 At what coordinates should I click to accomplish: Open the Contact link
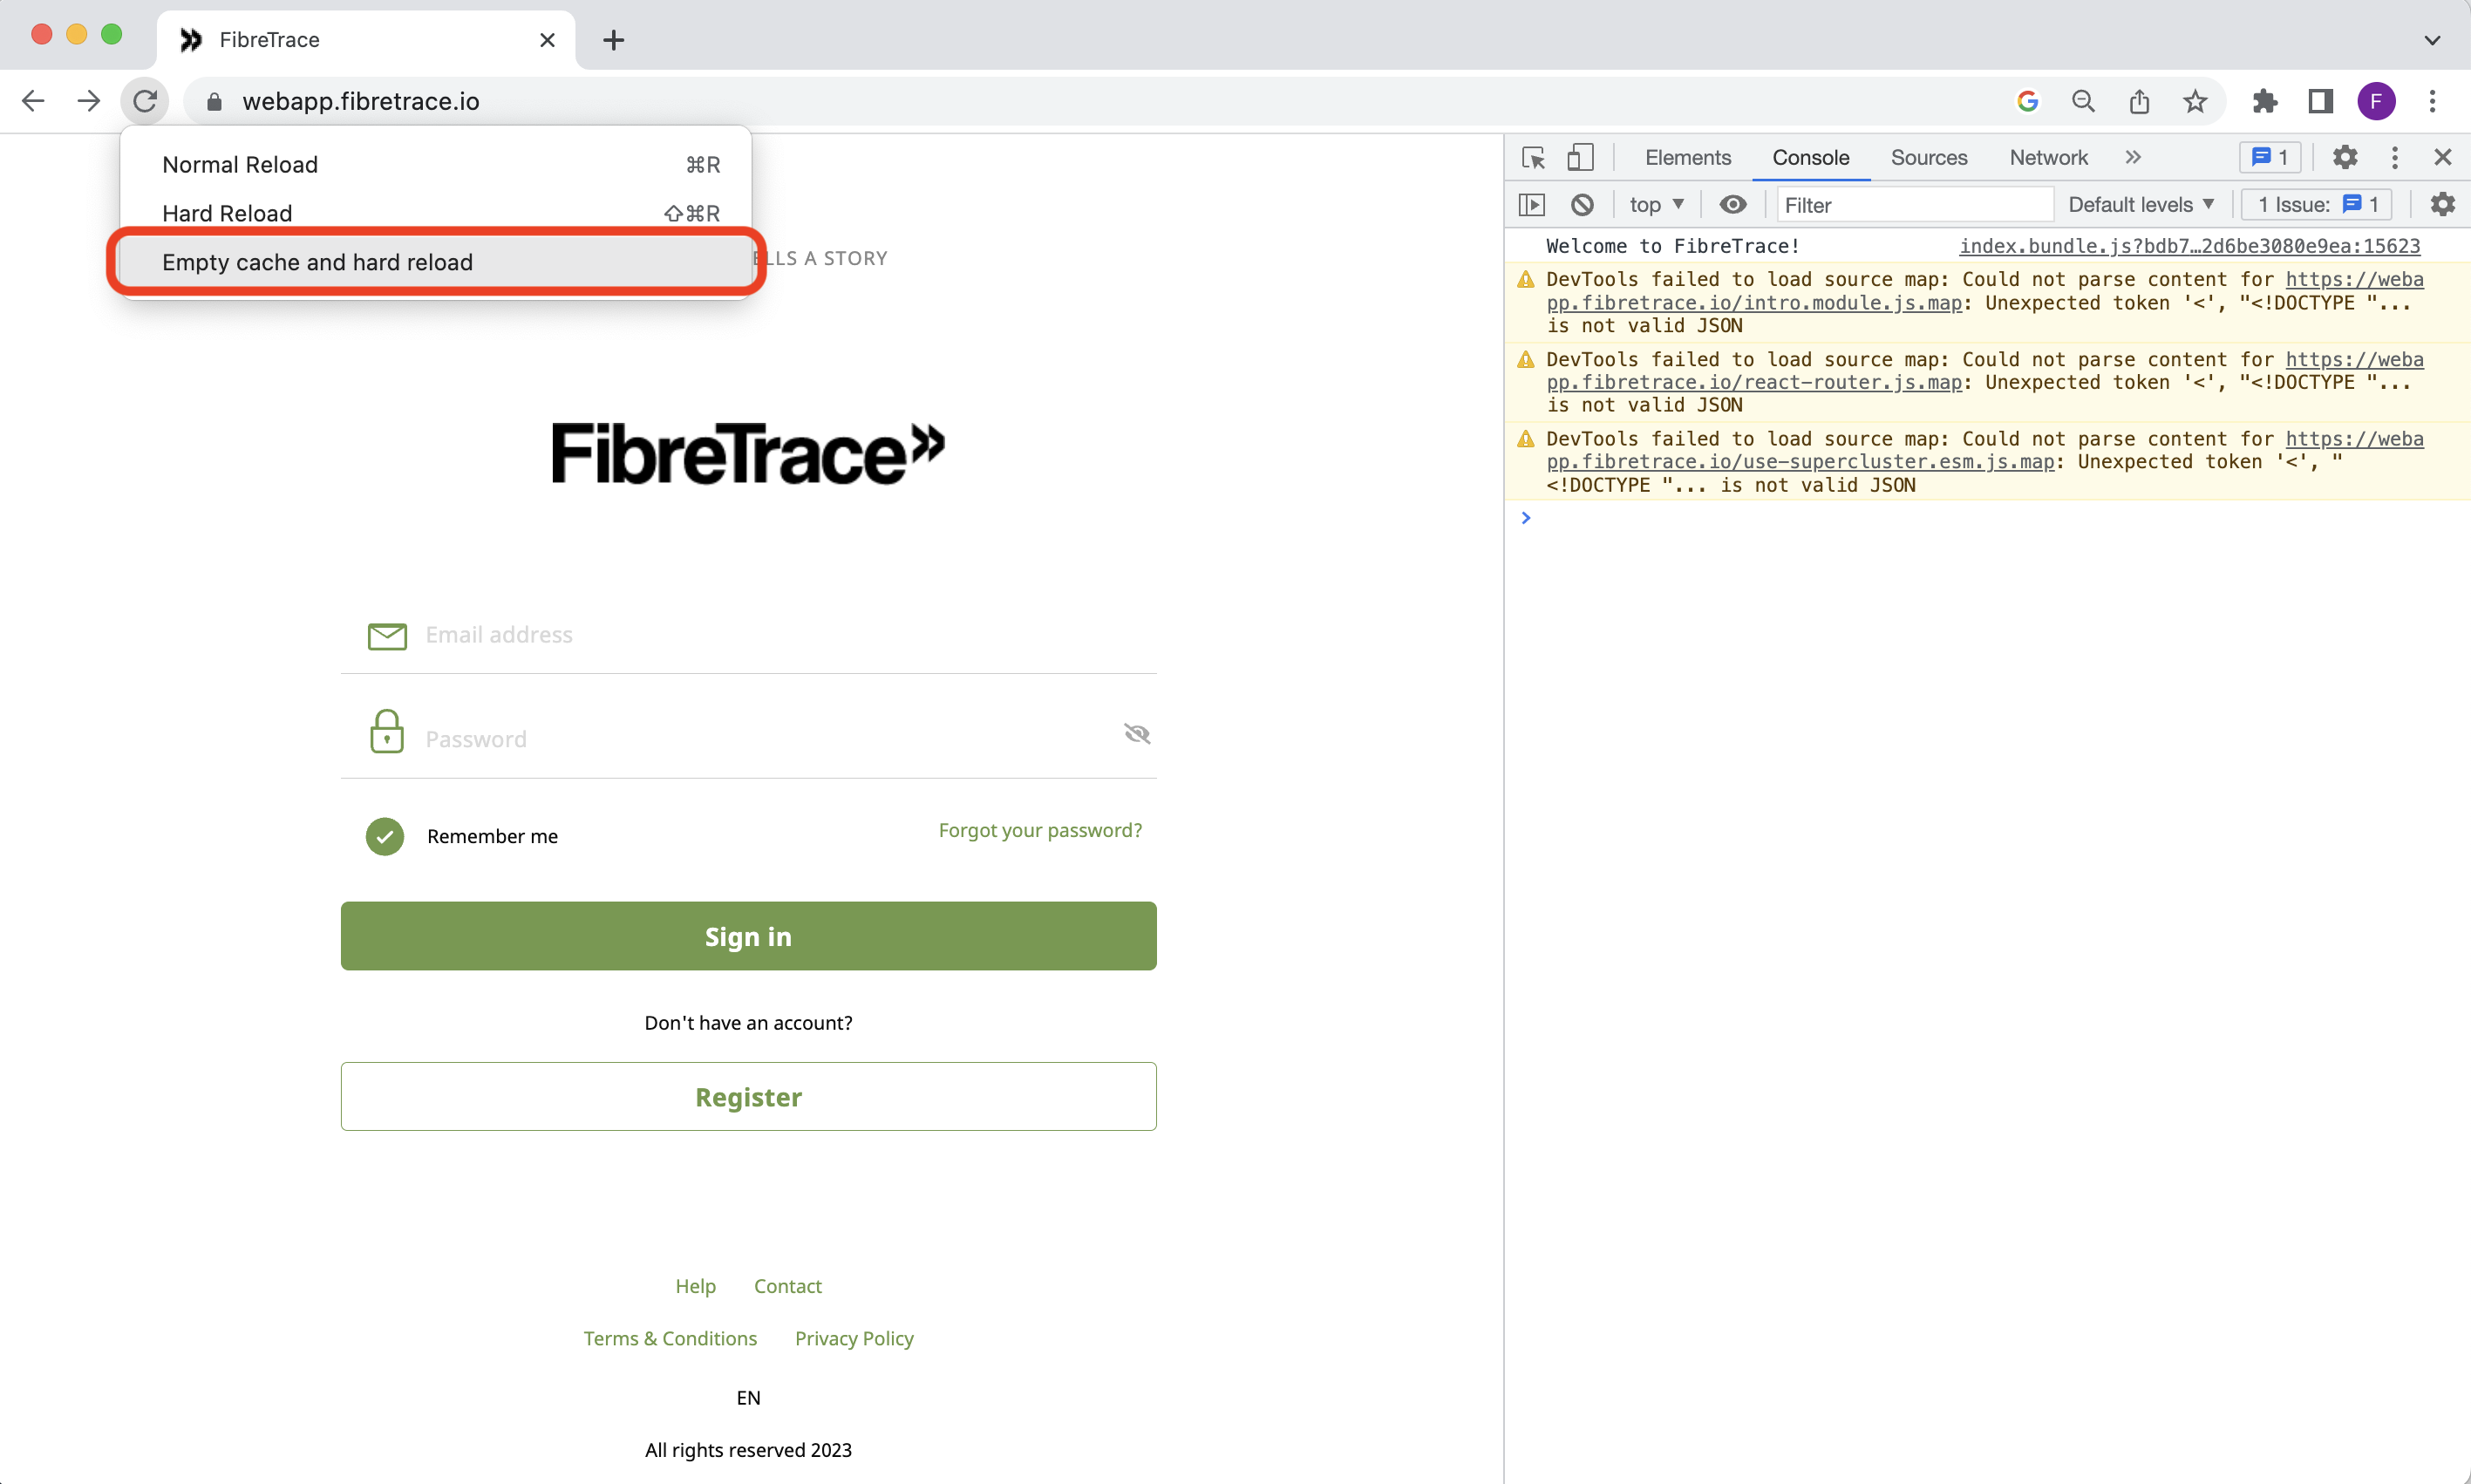[x=788, y=1286]
